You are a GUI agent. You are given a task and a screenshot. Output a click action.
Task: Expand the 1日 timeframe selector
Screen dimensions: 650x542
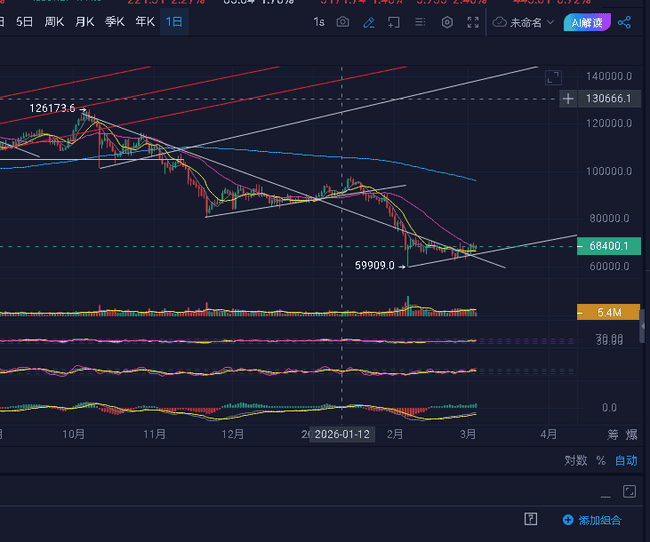(x=176, y=22)
